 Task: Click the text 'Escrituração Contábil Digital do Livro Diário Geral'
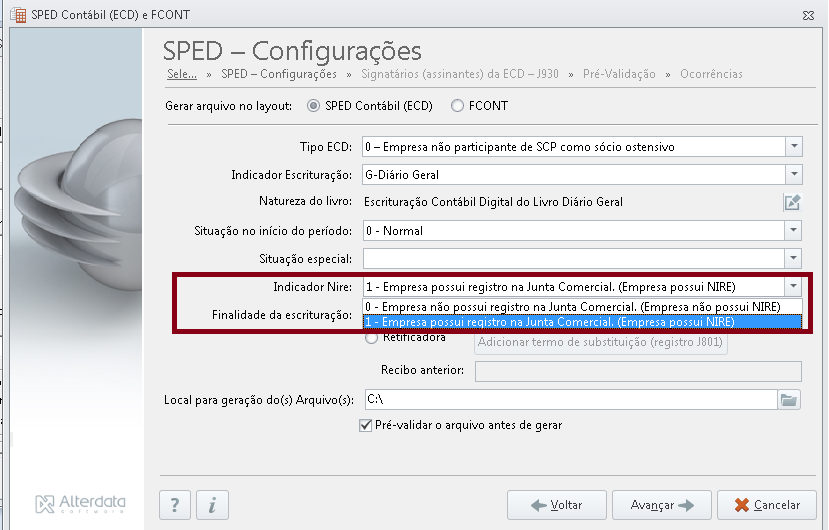[x=493, y=202]
